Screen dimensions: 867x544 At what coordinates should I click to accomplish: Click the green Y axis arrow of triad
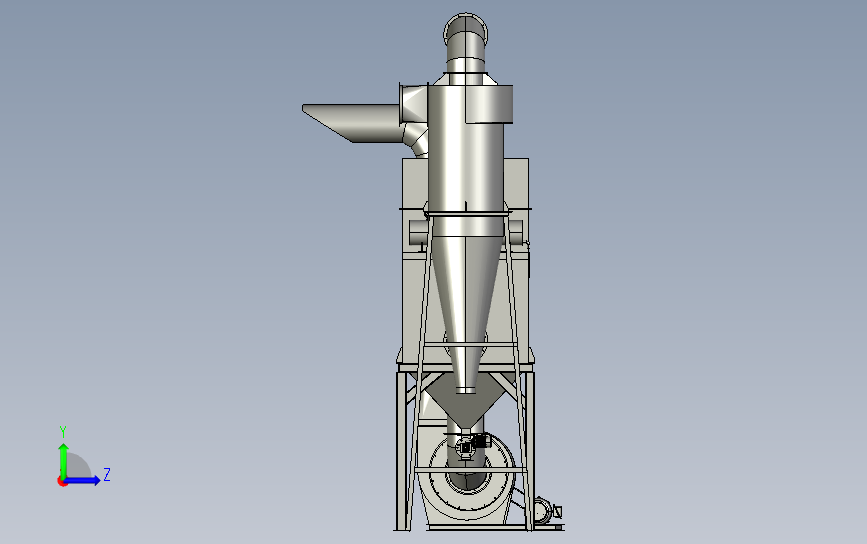click(63, 460)
